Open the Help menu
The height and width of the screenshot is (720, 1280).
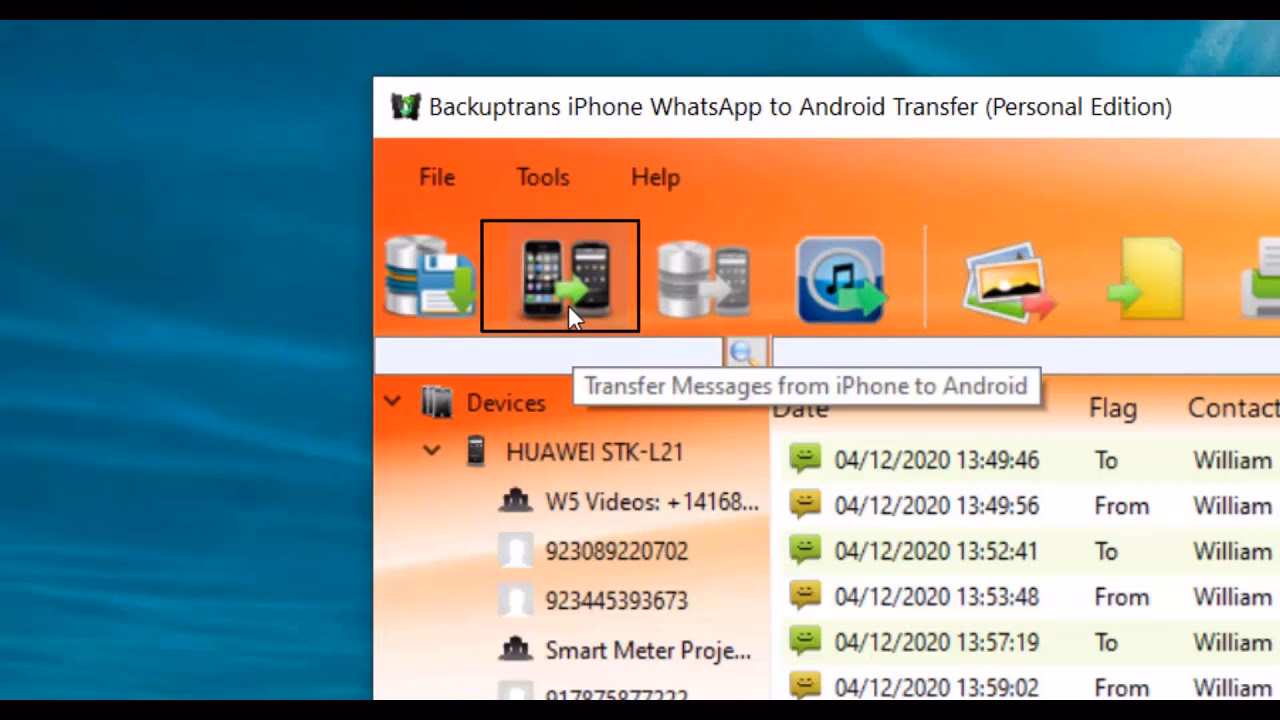[x=655, y=177]
